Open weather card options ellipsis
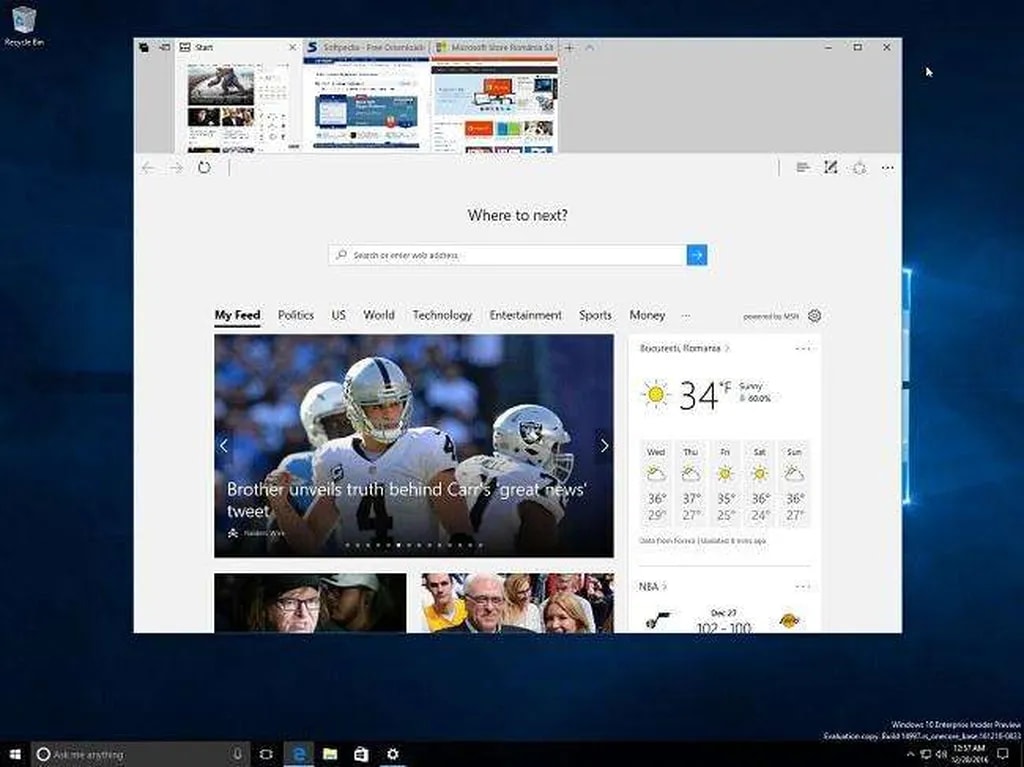The image size is (1024, 767). coord(802,349)
